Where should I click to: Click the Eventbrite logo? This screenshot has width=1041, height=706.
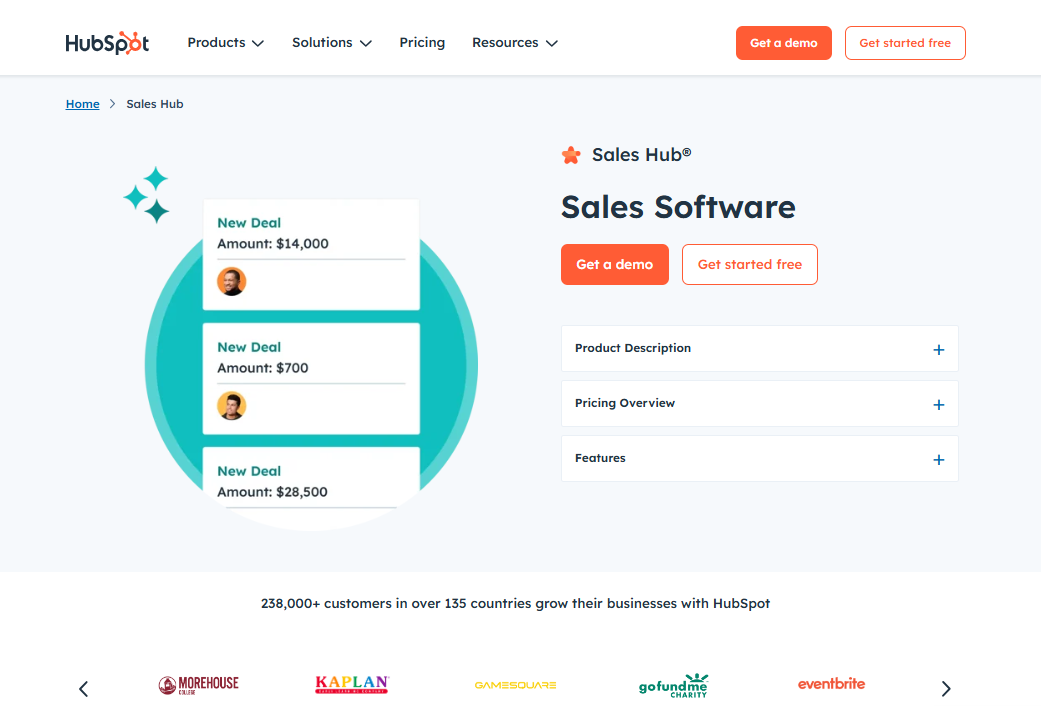pyautogui.click(x=831, y=684)
